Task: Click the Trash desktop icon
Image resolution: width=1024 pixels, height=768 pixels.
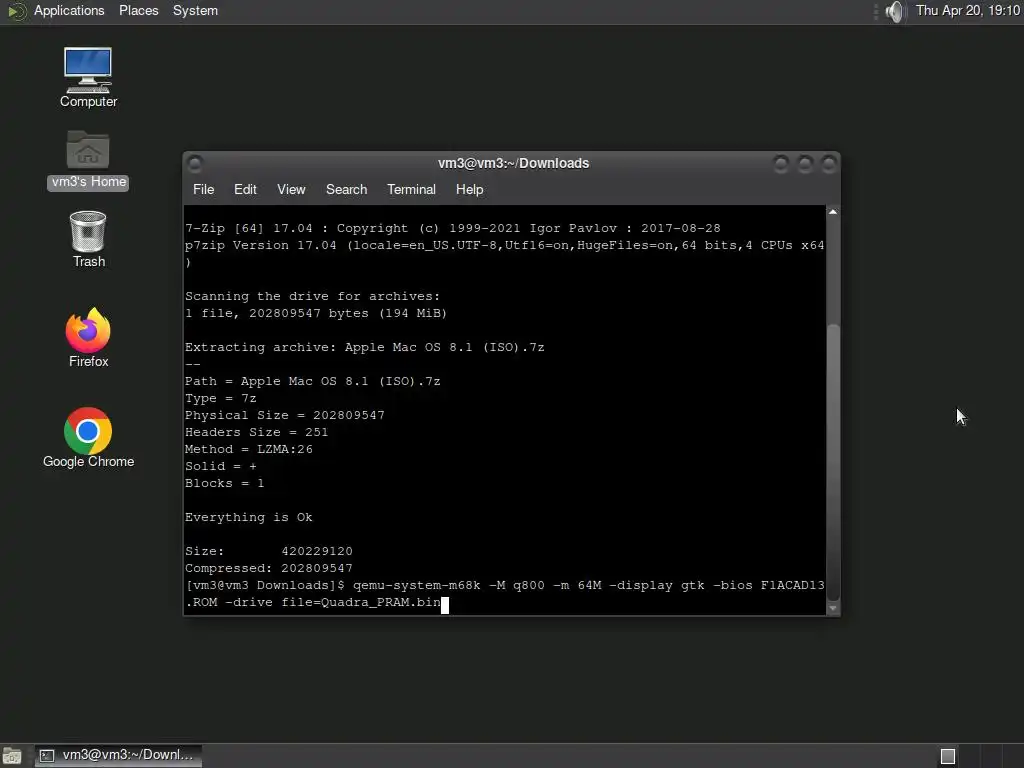Action: pos(88,239)
